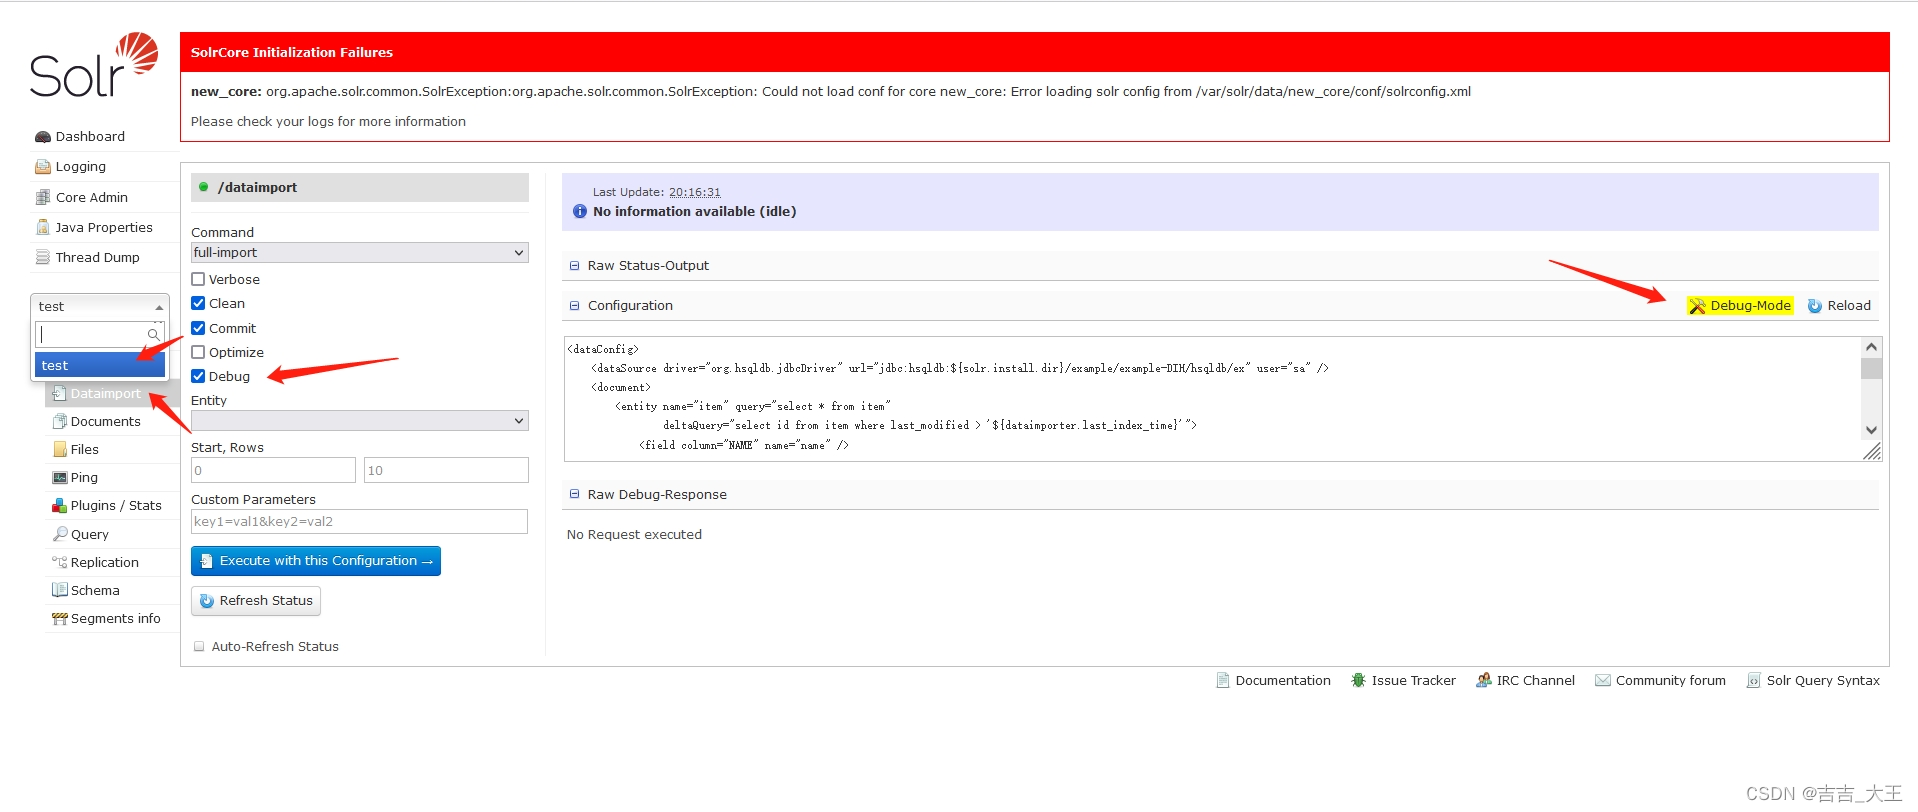Click the Plugins / Stats icon
Screen dimensions: 1918x812
pyautogui.click(x=59, y=506)
